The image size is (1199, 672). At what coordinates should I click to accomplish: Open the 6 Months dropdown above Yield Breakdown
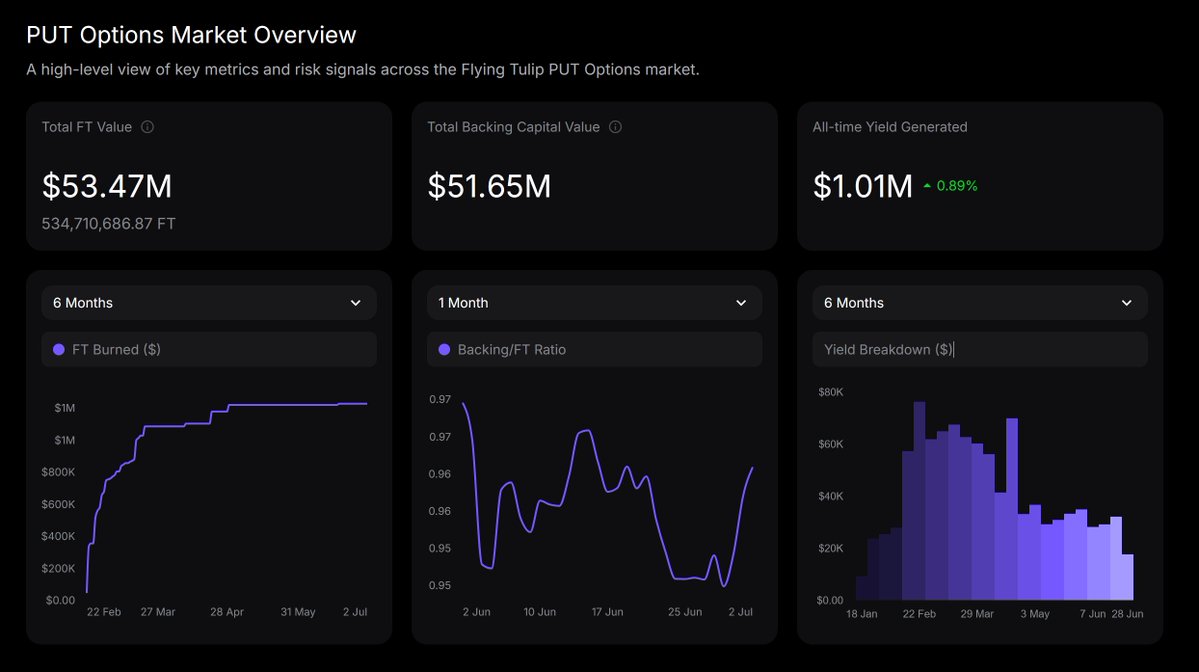(x=980, y=303)
